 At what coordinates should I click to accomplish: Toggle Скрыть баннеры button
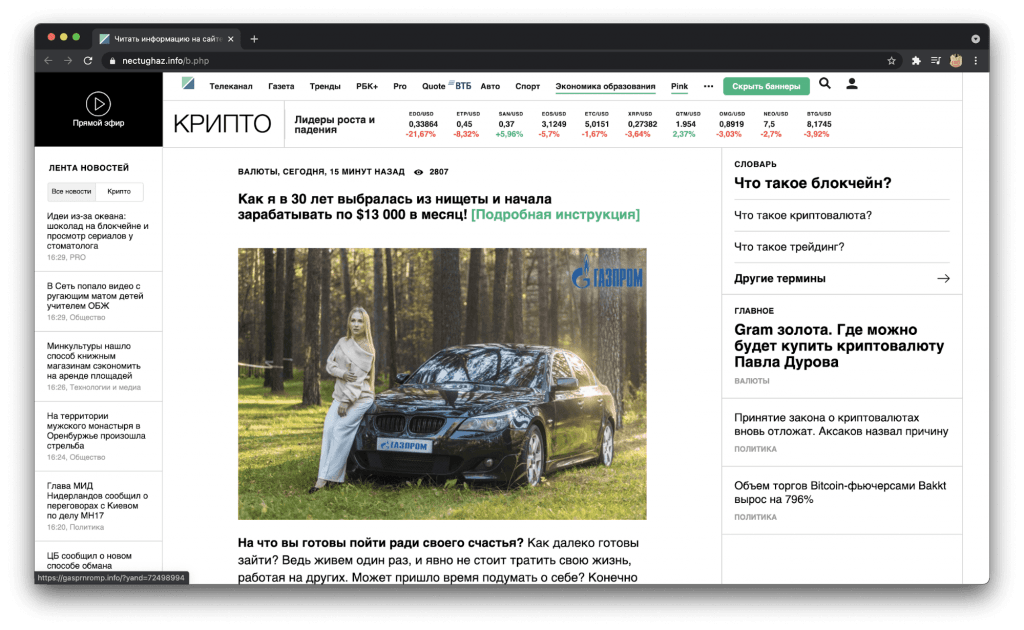[766, 86]
